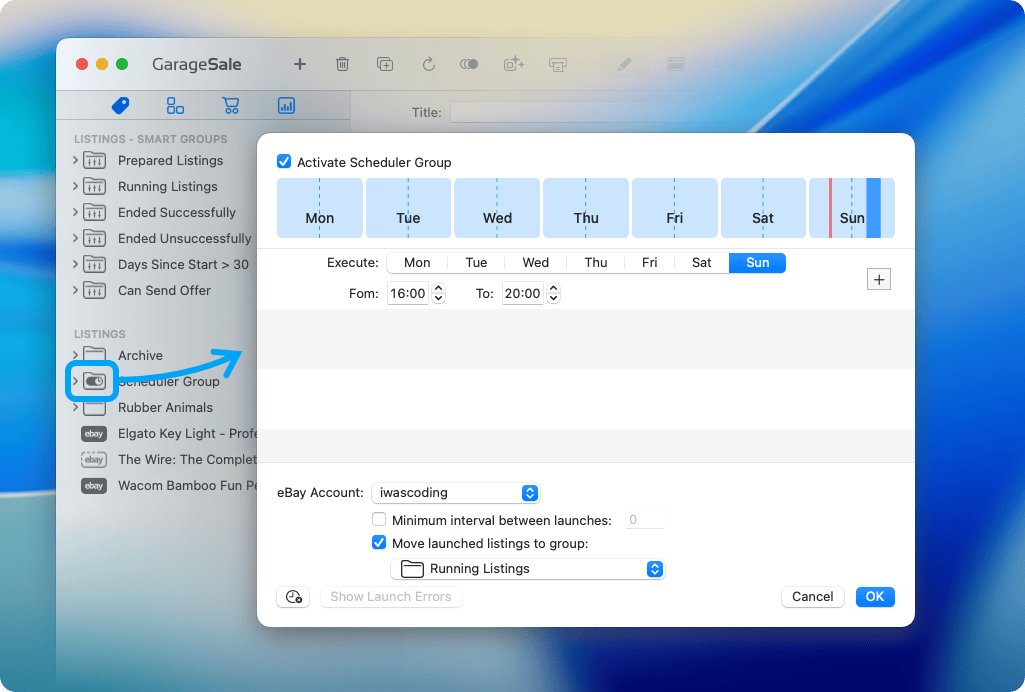Click the pencil edit toolbar icon
Screen dimensions: 1025x692
pyautogui.click(x=624, y=64)
